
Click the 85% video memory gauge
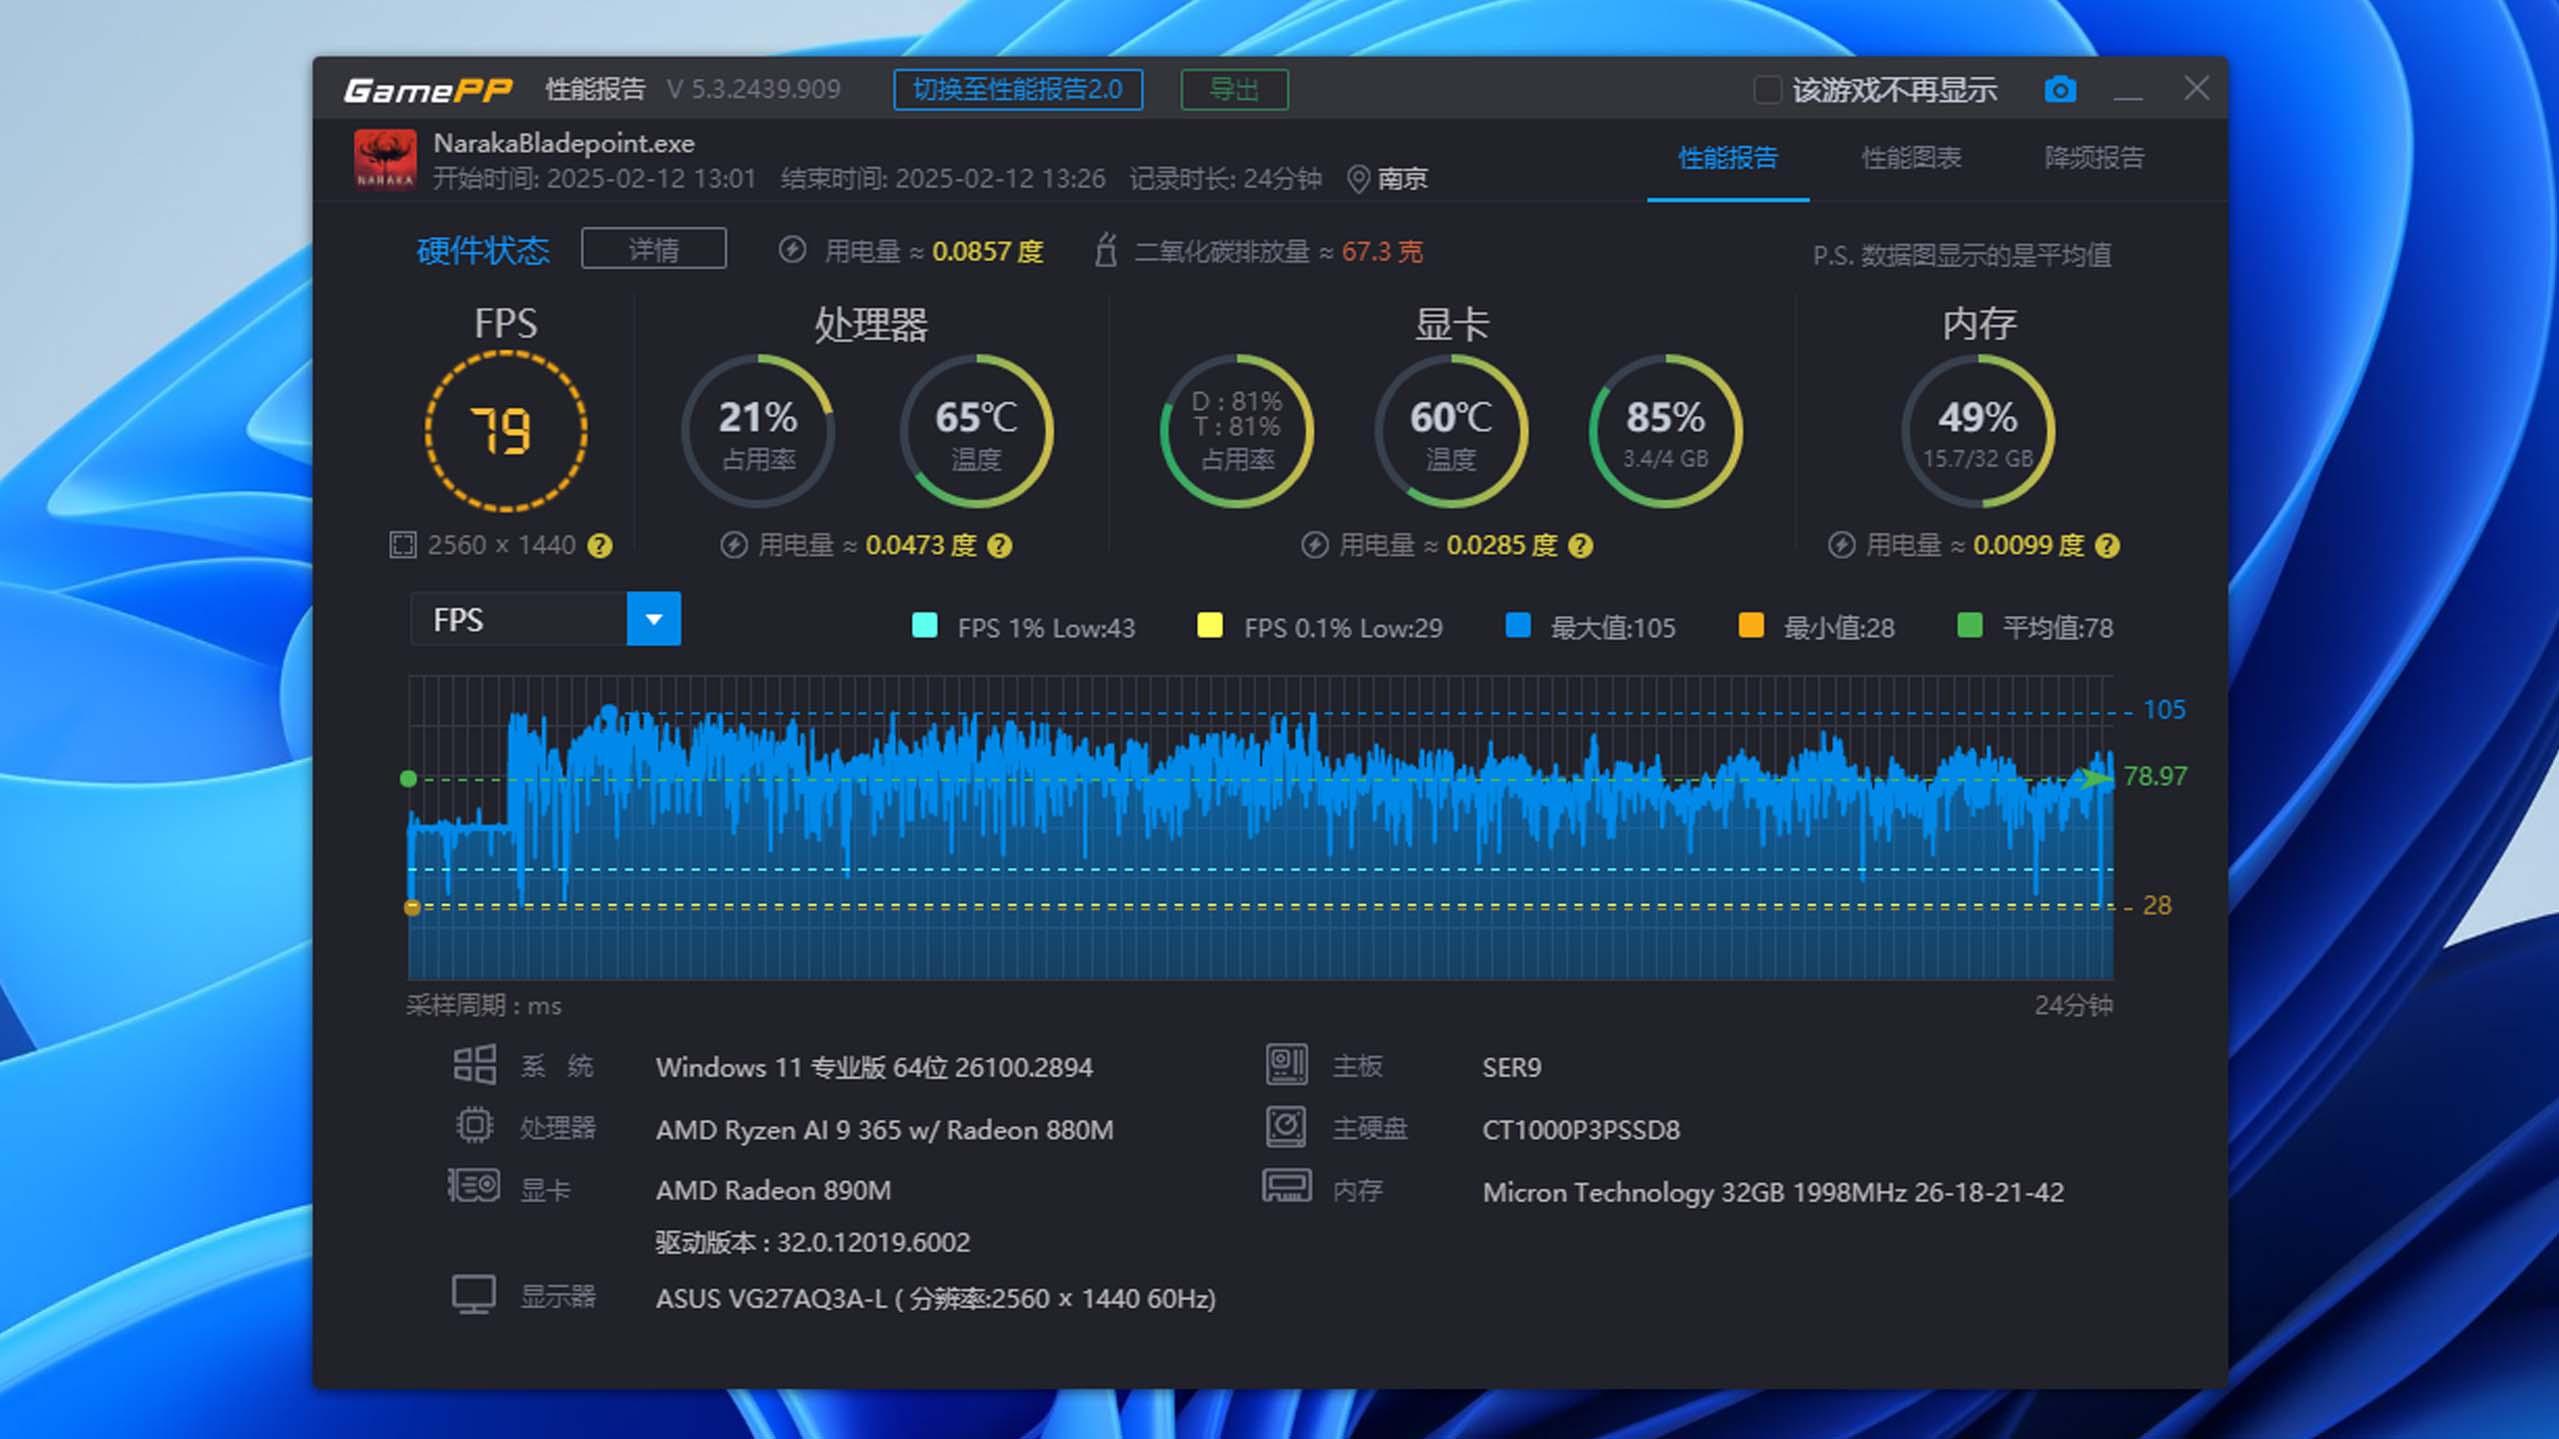[1665, 431]
